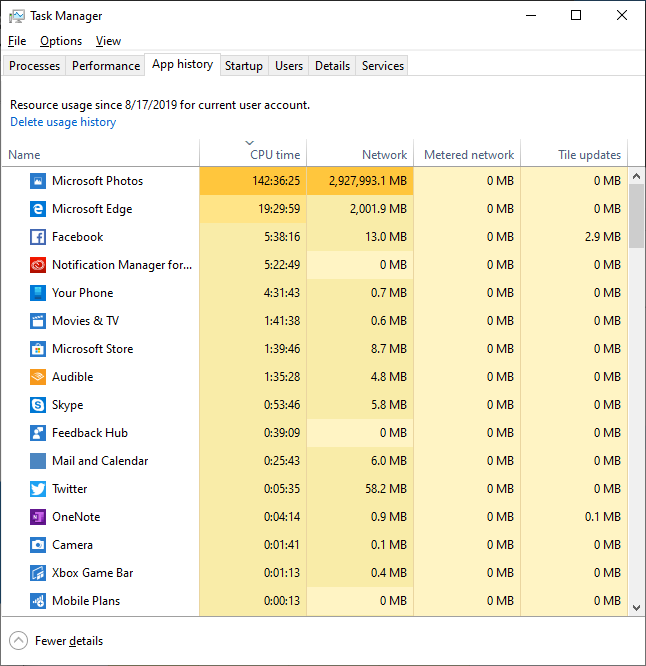The height and width of the screenshot is (666, 646).
Task: Click the 142:36:25 CPU time cell
Action: pos(253,181)
